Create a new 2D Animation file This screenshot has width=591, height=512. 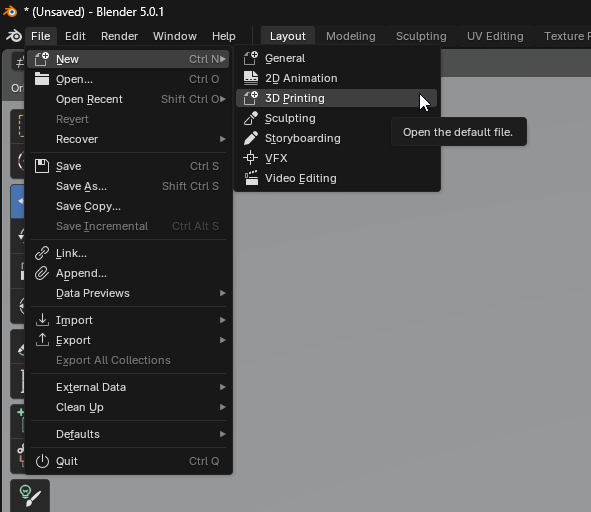[x=337, y=78]
